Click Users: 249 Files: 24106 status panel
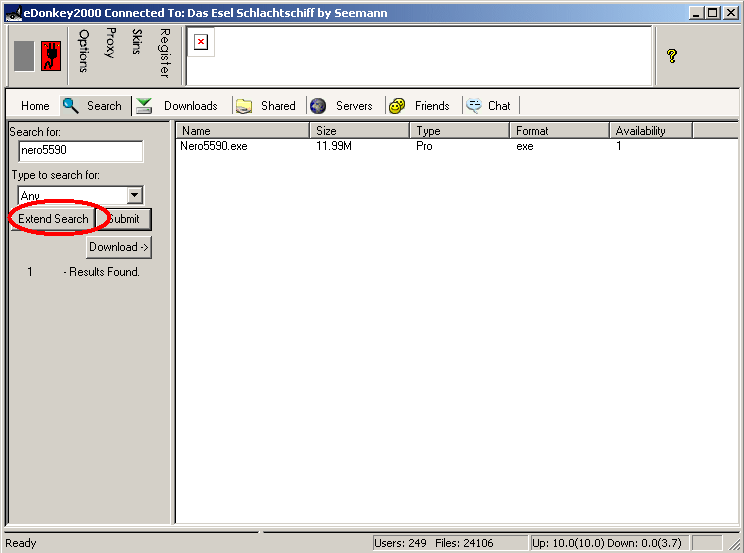 click(450, 543)
